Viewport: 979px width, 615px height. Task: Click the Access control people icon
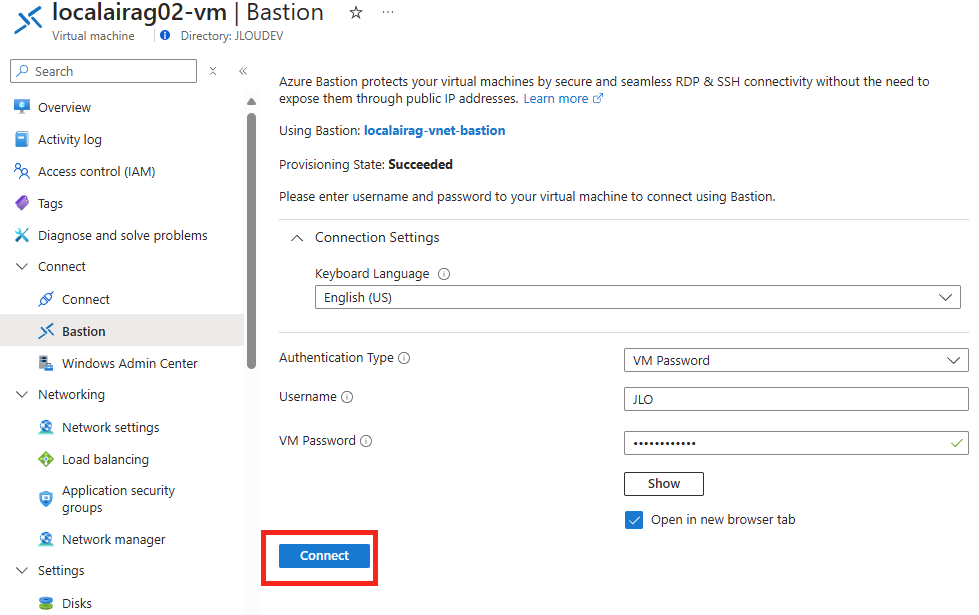22,171
